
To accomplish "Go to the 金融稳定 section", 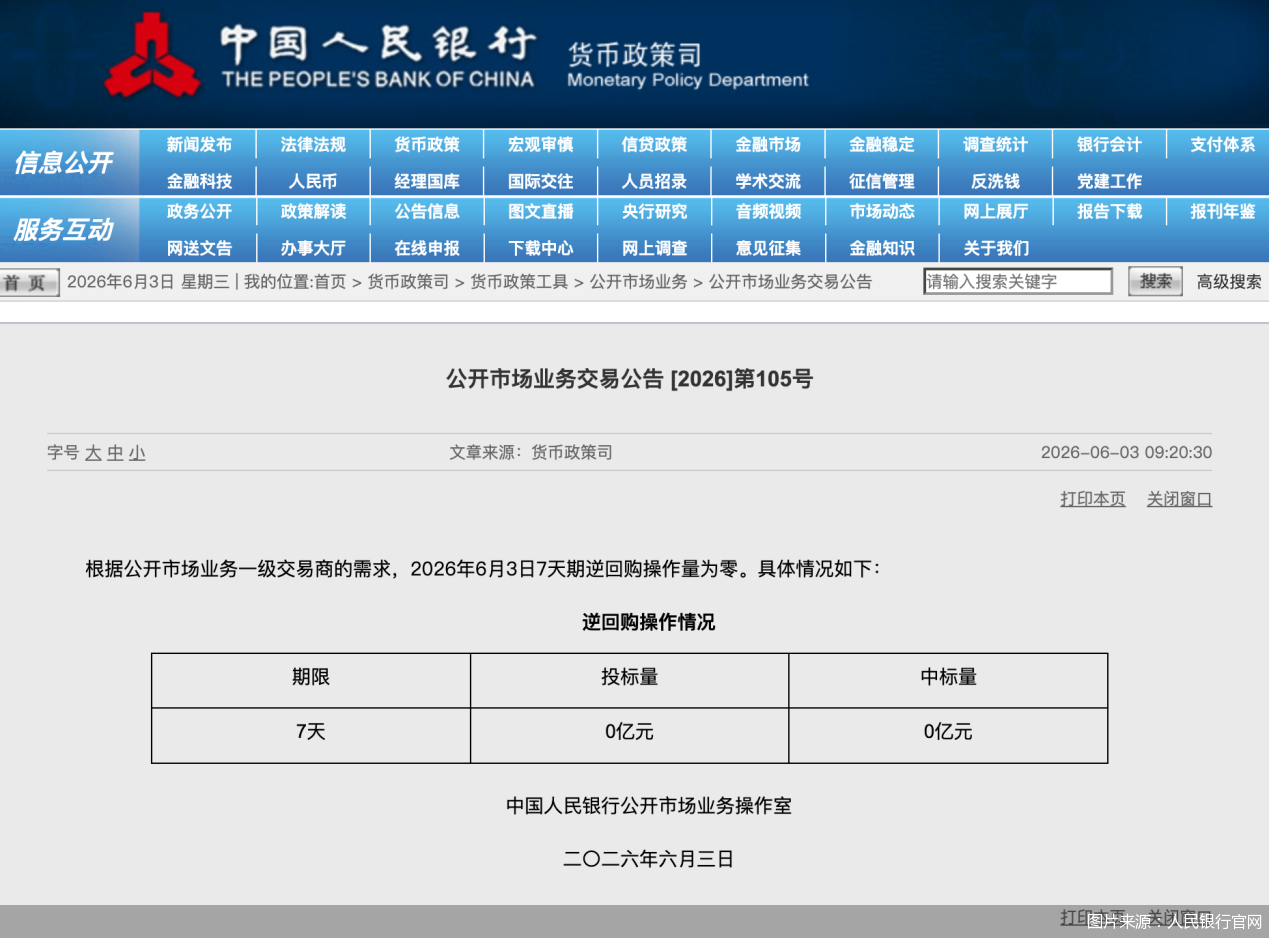I will click(882, 145).
